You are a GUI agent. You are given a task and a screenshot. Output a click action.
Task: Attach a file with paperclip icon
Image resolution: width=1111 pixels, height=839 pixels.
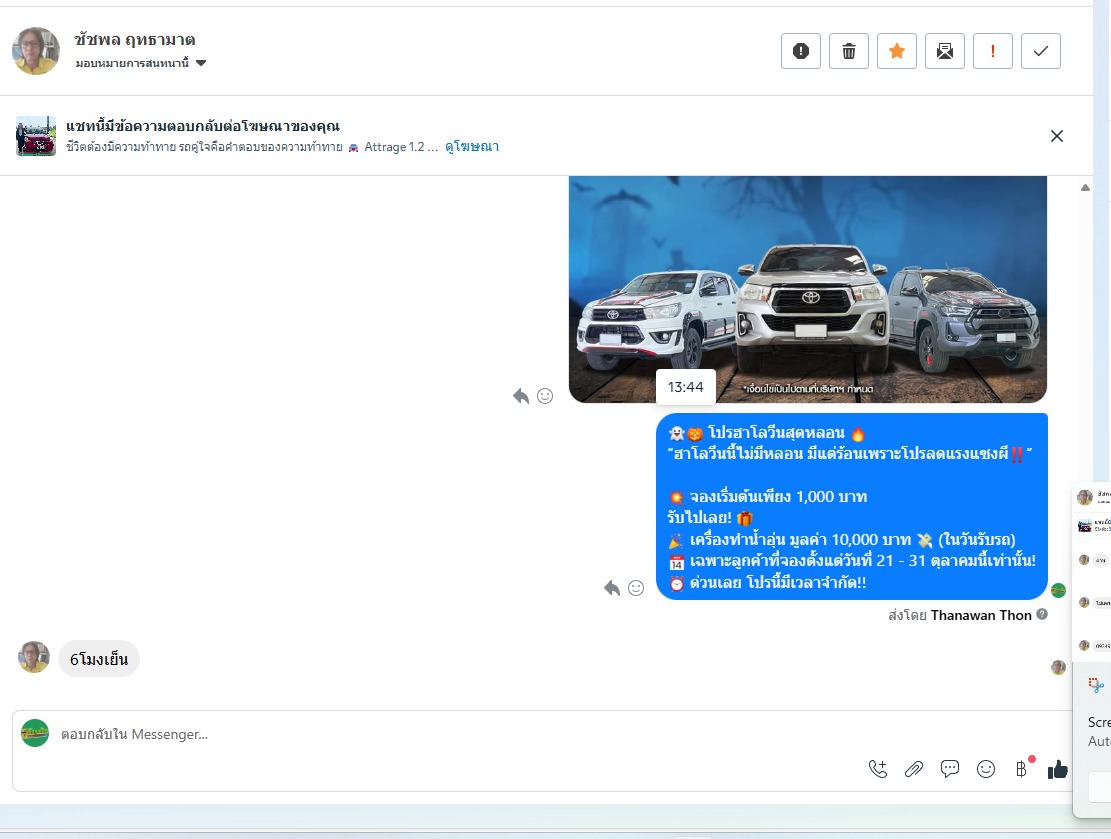[x=913, y=769]
